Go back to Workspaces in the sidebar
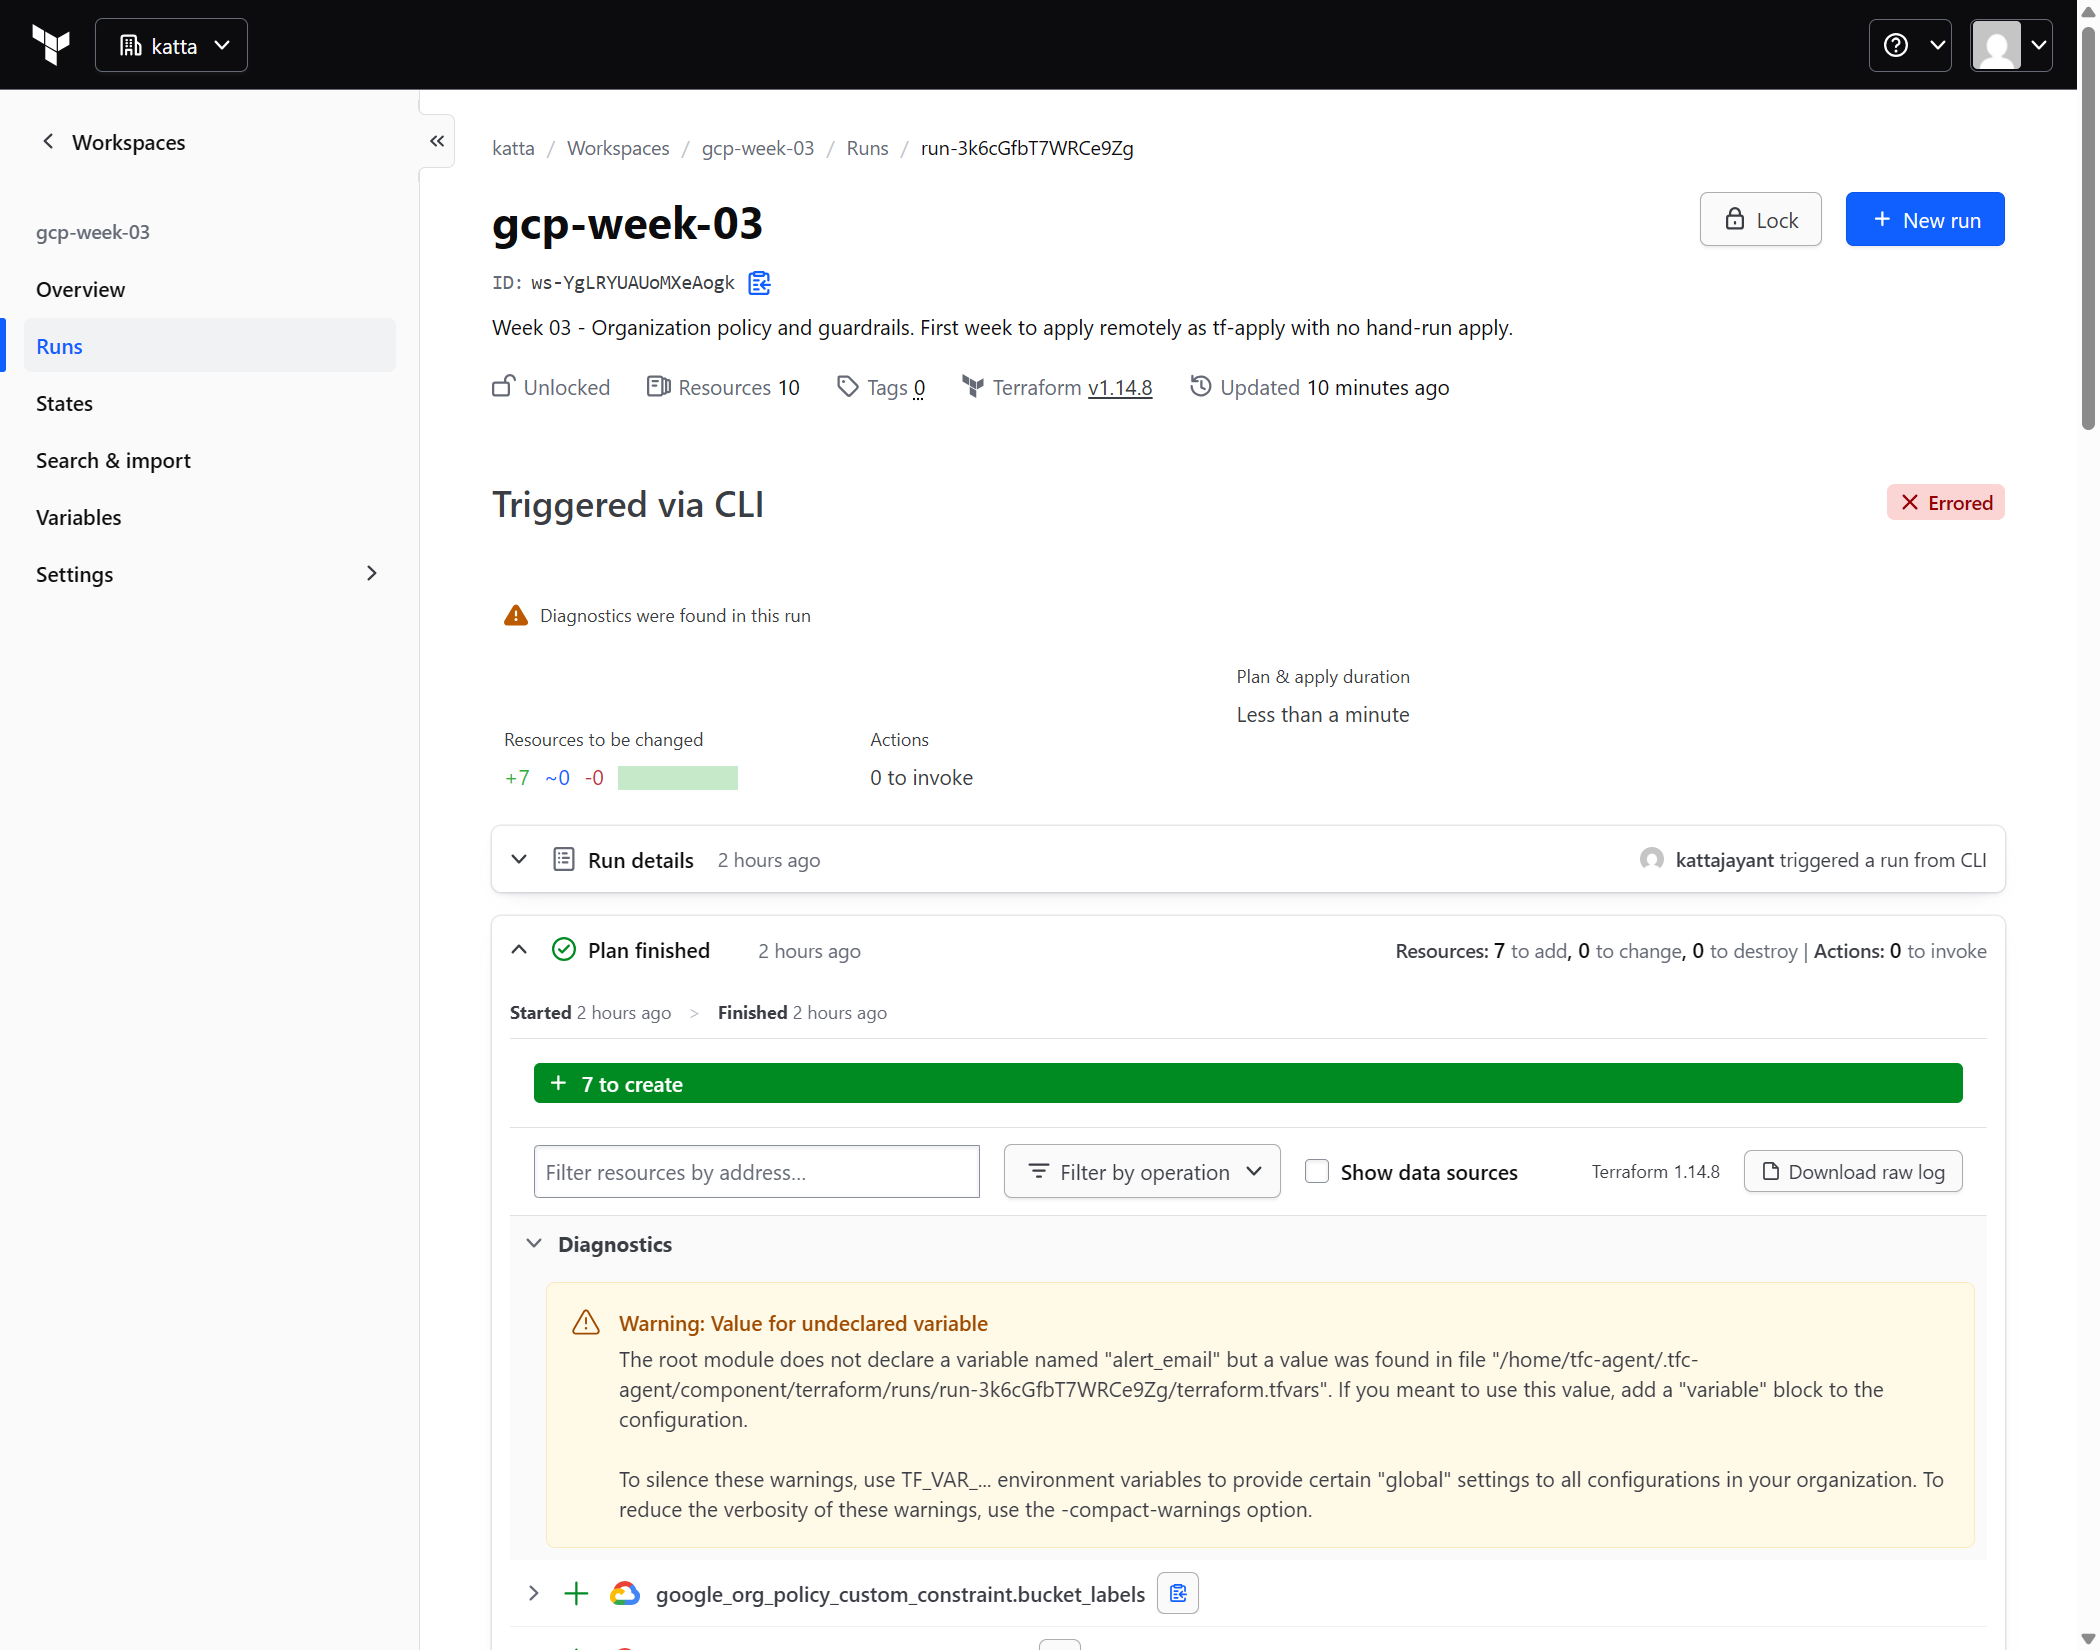The height and width of the screenshot is (1650, 2100). click(x=113, y=142)
